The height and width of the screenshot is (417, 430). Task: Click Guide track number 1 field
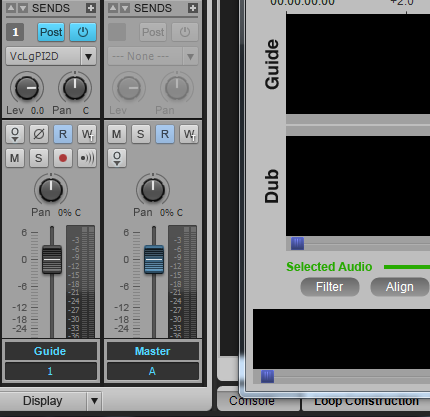[51, 371]
